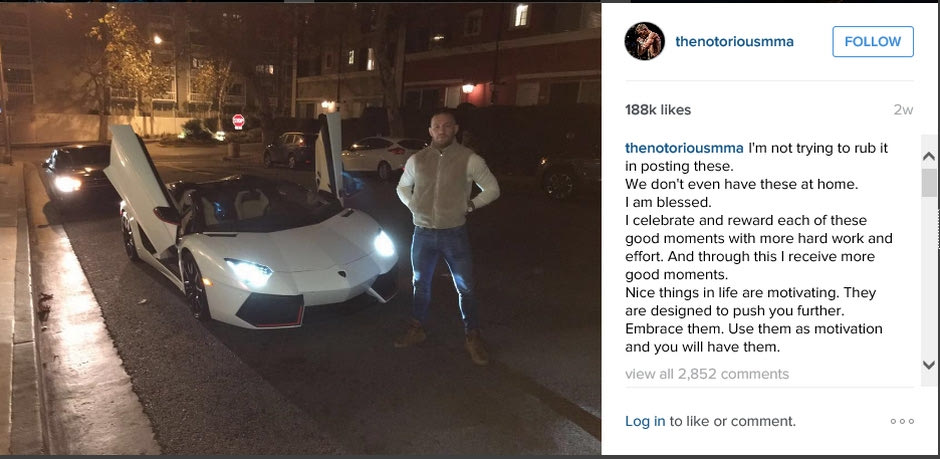Click the "I am blessed." caption line
Viewport: 940px width, 459px height.
pyautogui.click(x=669, y=202)
